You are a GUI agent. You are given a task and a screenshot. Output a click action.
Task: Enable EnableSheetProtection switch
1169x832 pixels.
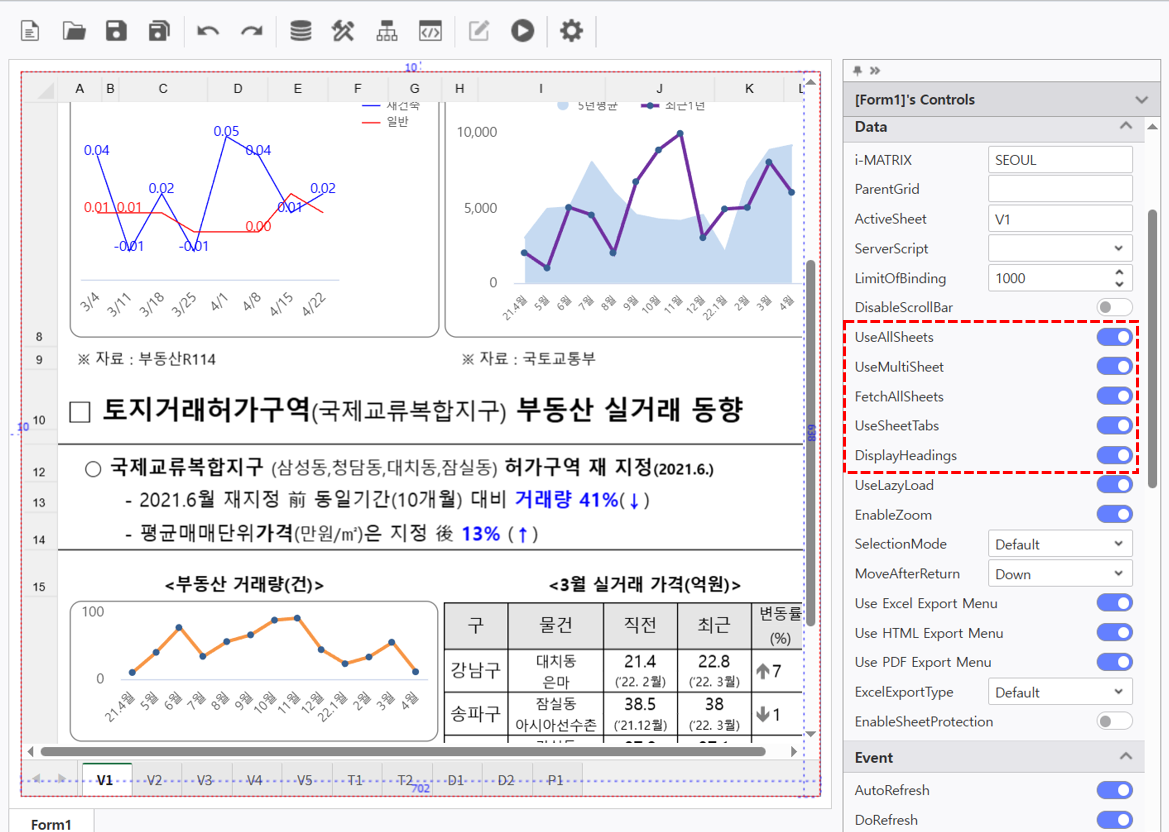pyautogui.click(x=1115, y=721)
